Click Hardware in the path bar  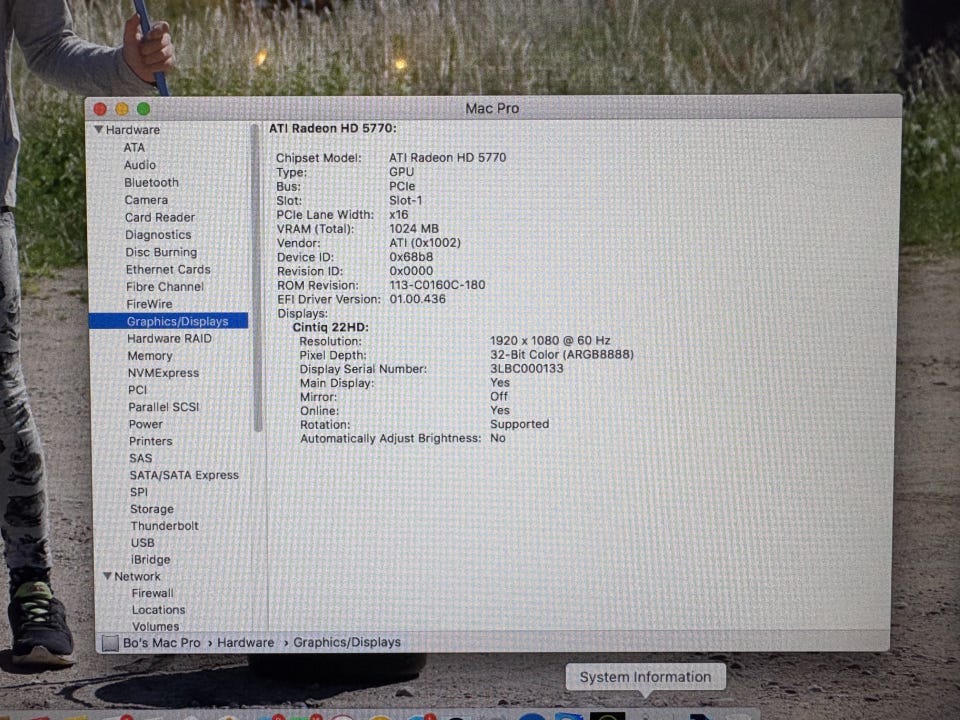click(x=246, y=643)
